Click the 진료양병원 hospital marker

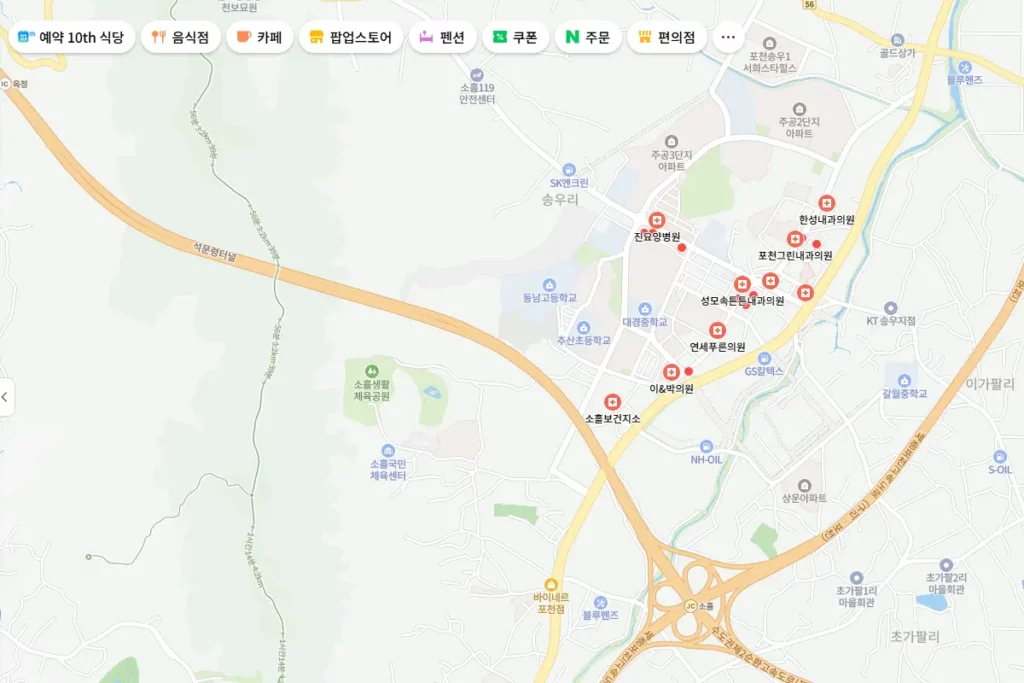(655, 219)
